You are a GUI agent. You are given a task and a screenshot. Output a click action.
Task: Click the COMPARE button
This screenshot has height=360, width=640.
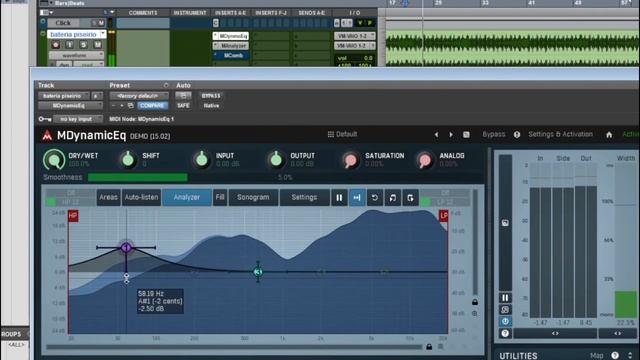[152, 106]
